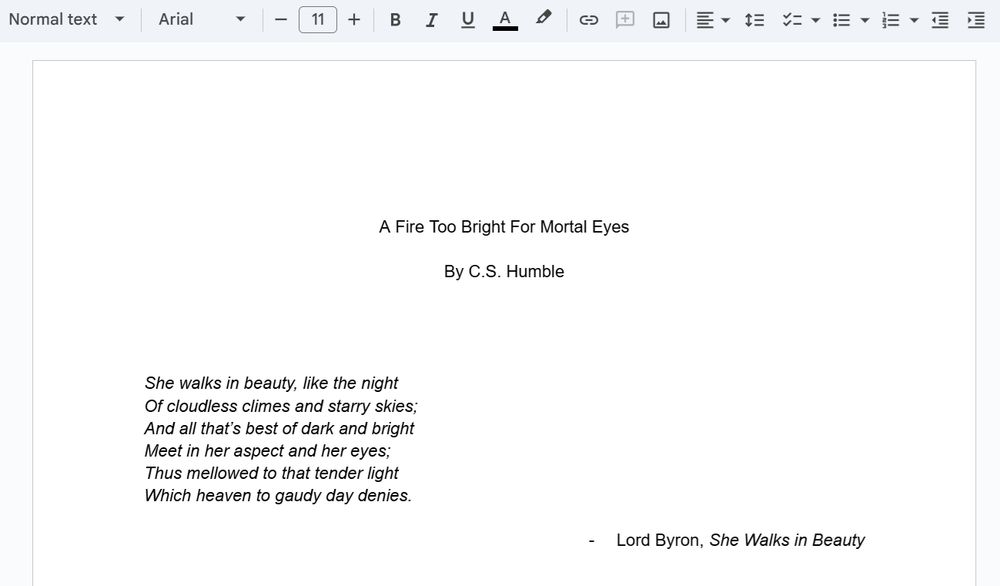Click the line 'Which heaven to gaudy day denies.'
The width and height of the screenshot is (1000, 586).
pyautogui.click(x=278, y=495)
